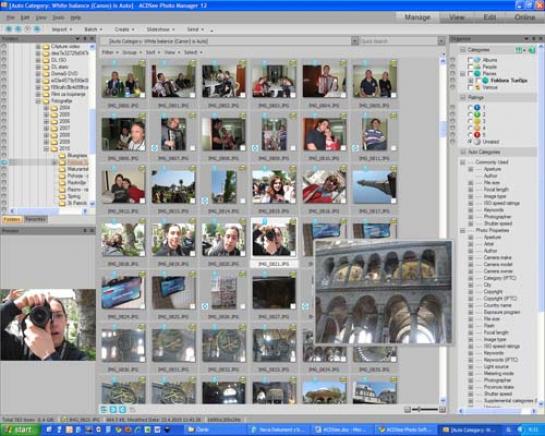Expand the Focal length auto category
The width and height of the screenshot is (545, 436).
tap(471, 189)
